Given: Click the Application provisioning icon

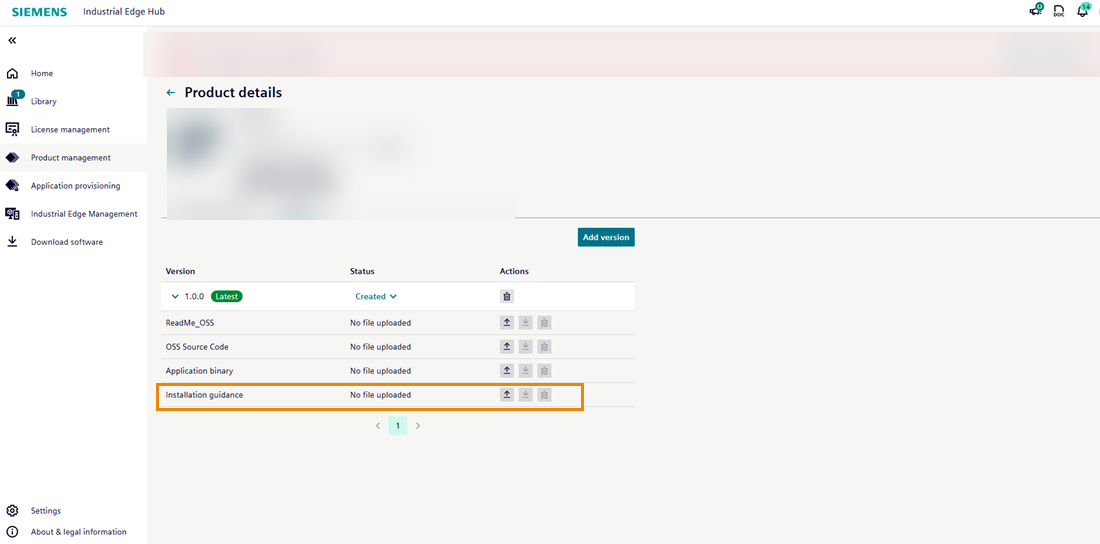Looking at the screenshot, I should [x=12, y=186].
